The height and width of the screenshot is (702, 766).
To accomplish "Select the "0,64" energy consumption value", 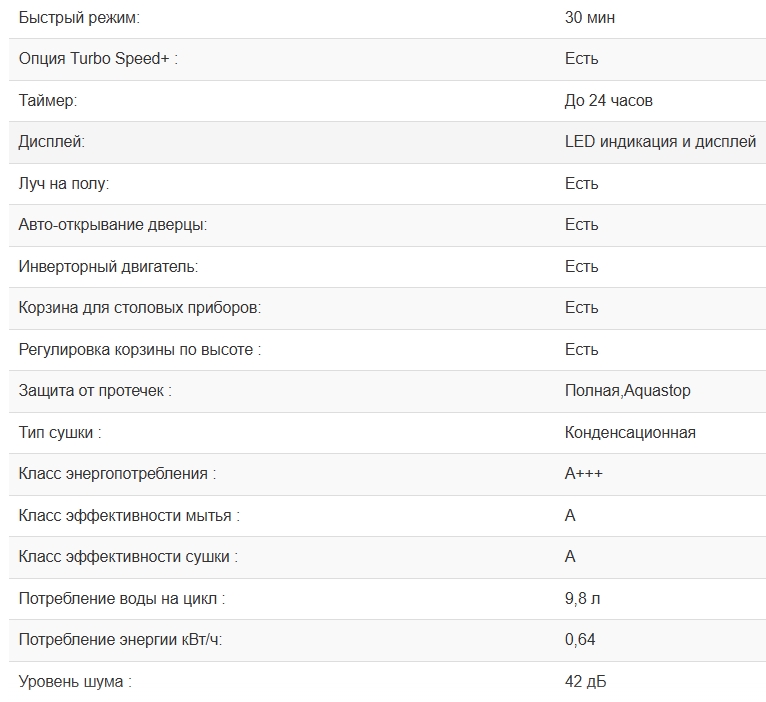I will (580, 640).
